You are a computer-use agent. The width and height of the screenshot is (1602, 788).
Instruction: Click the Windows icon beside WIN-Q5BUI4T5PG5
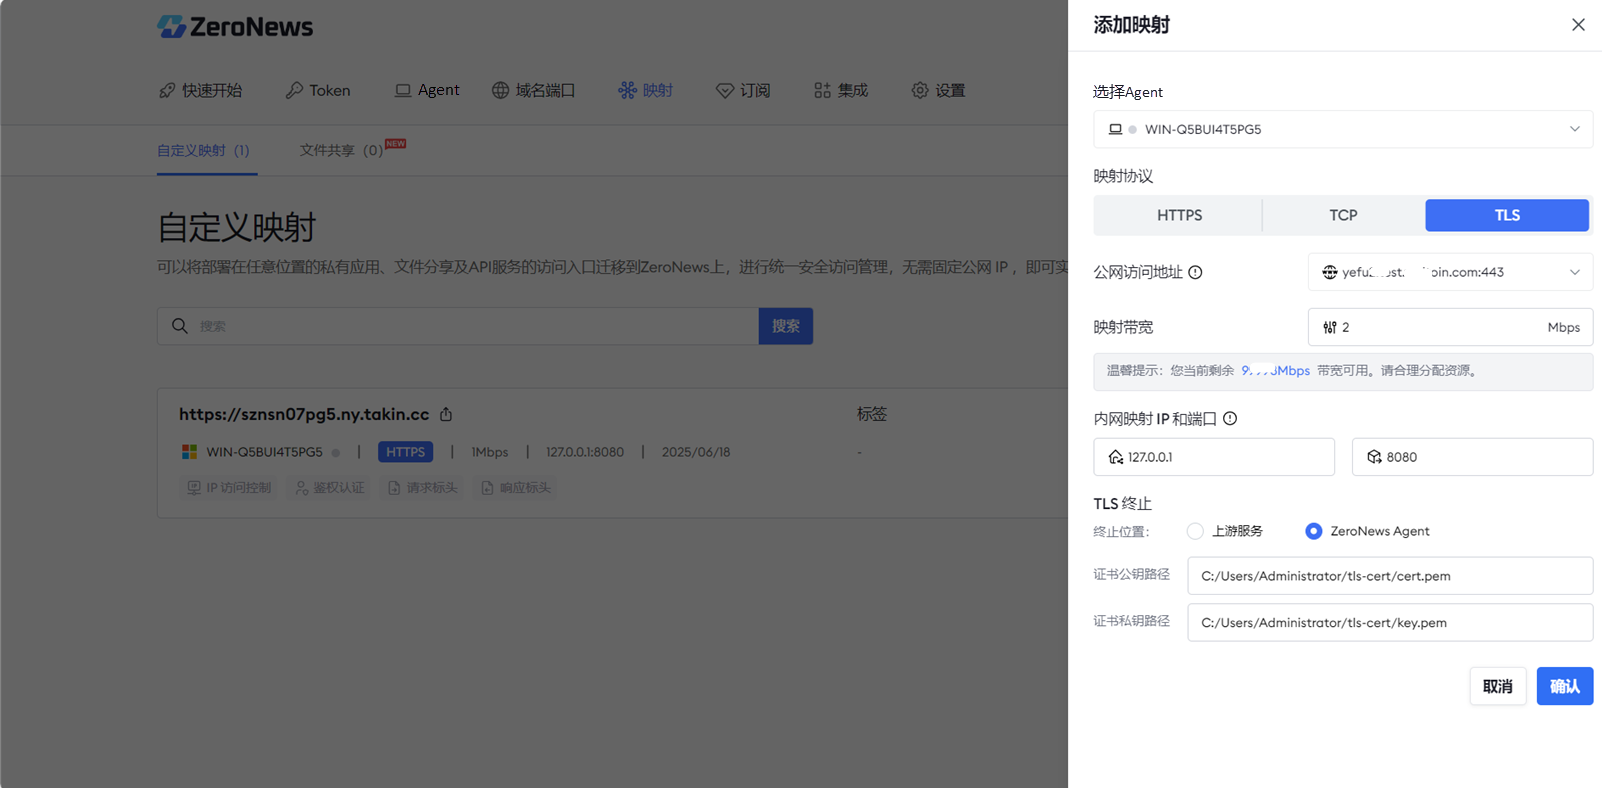[x=189, y=452]
